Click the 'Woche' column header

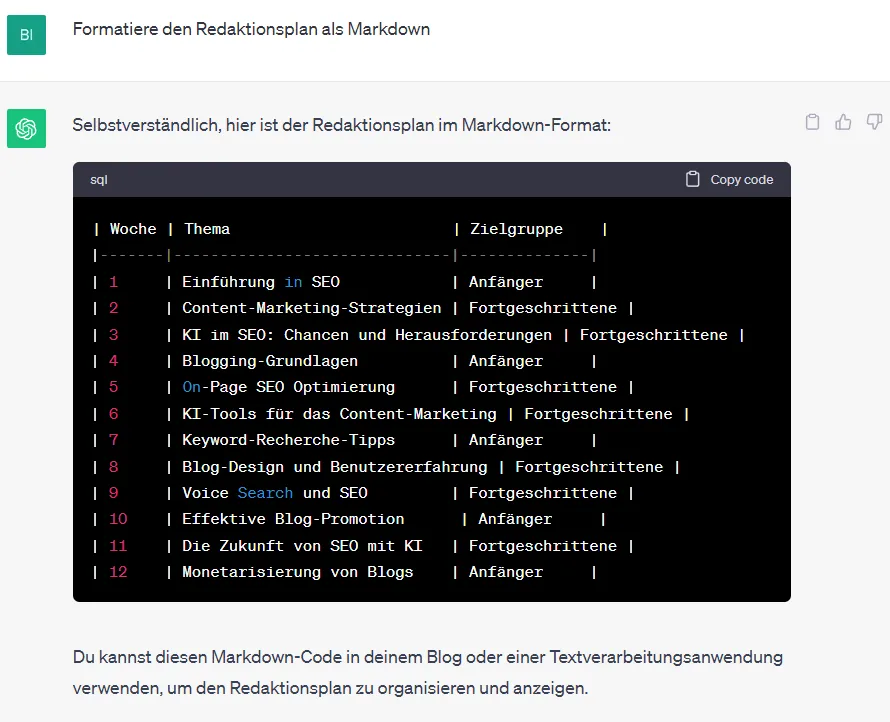pos(133,229)
